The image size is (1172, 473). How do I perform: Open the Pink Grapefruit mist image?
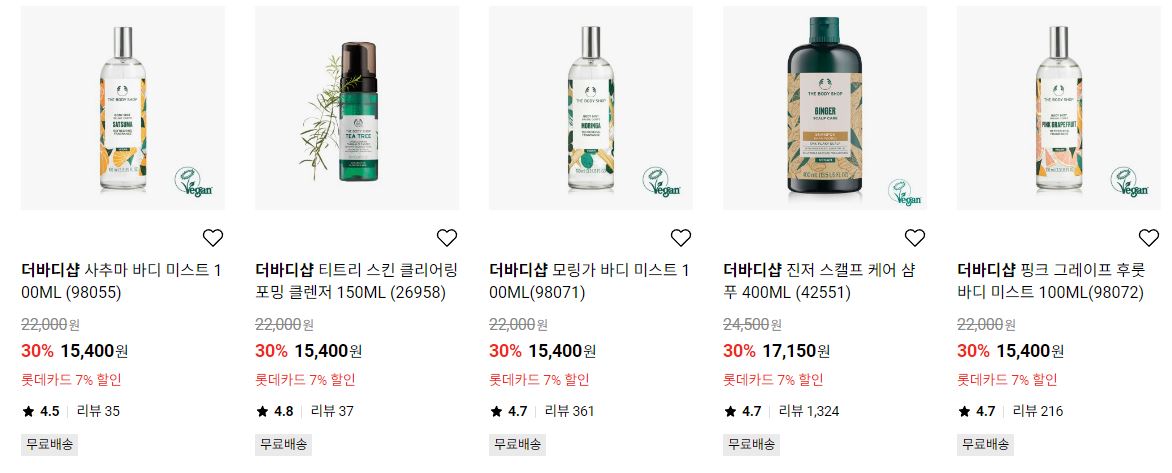click(1058, 108)
